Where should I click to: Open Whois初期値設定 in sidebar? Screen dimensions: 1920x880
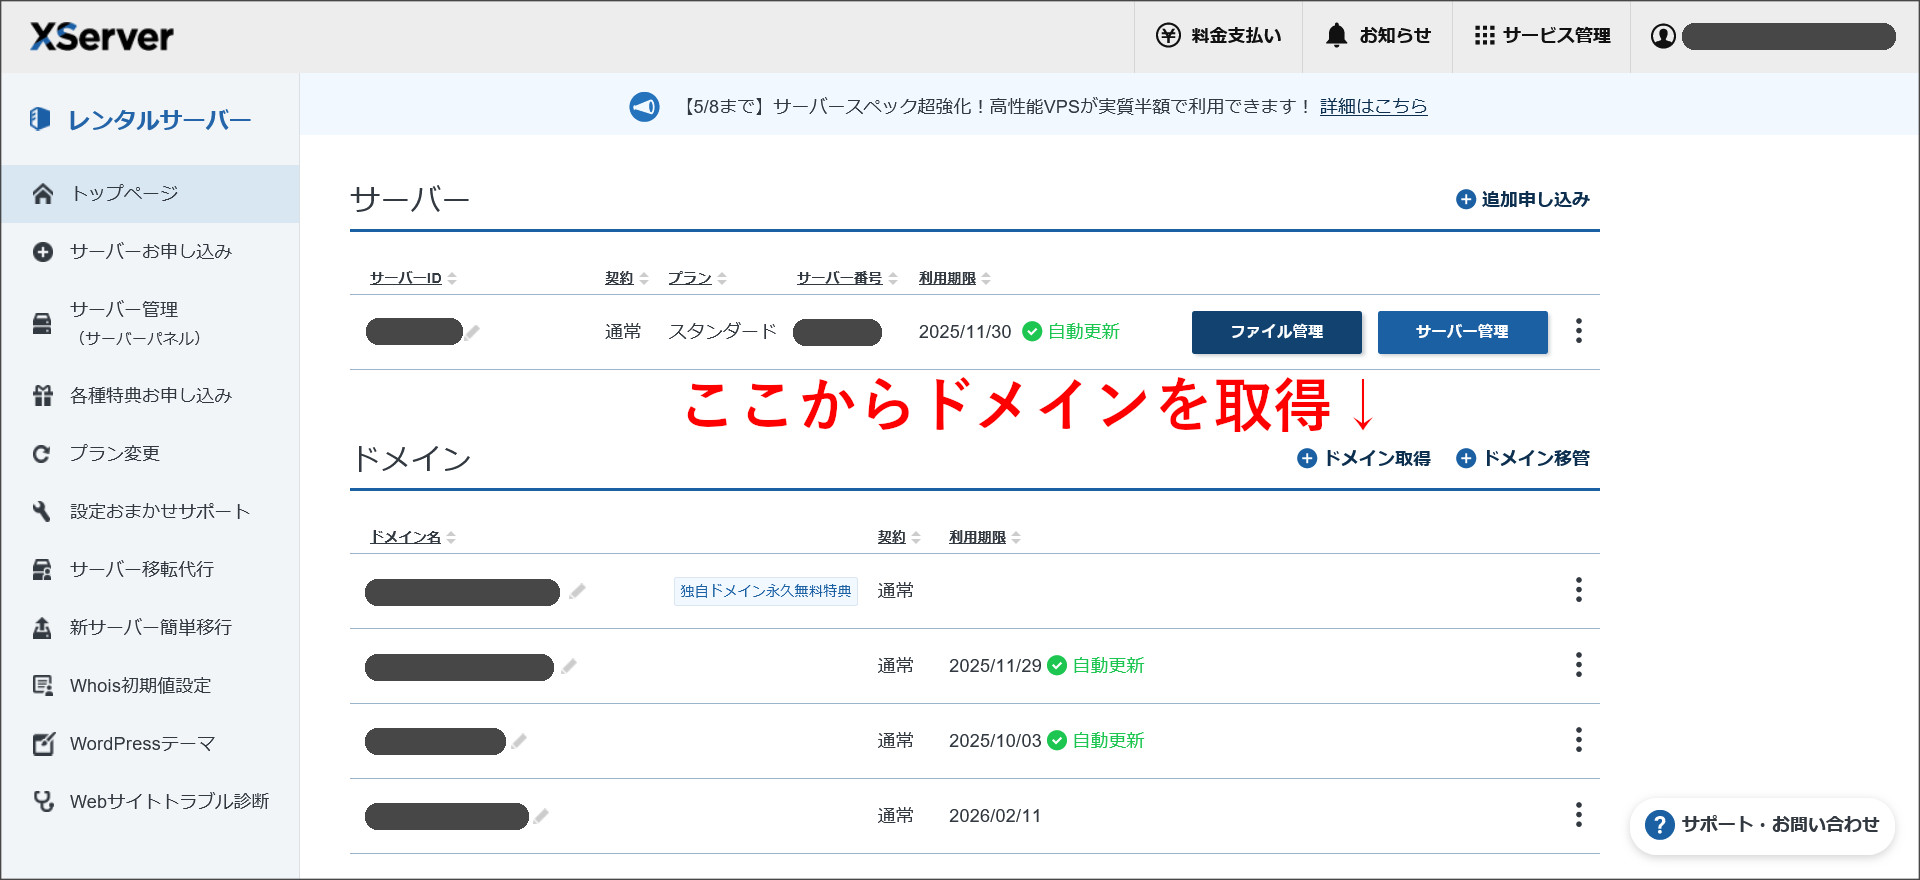click(150, 685)
